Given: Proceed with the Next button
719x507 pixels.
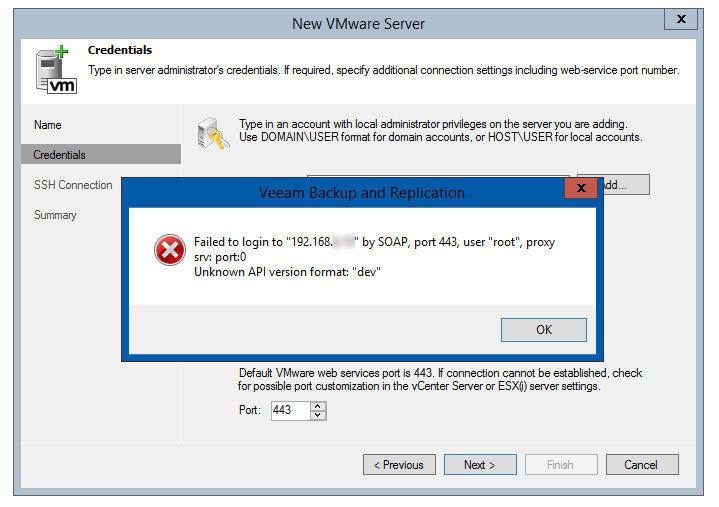Looking at the screenshot, I should 480,465.
